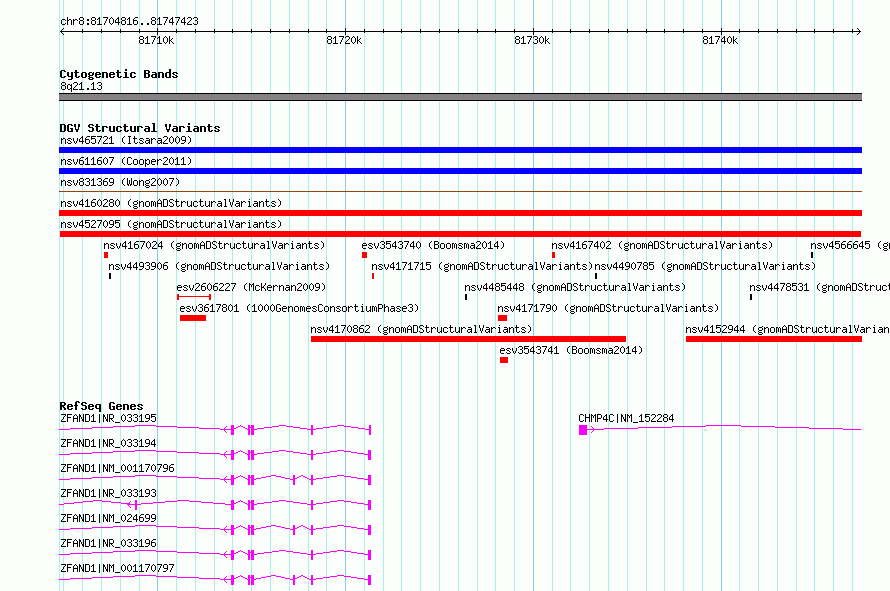Open the ZFAND1|NM_001170796 transcript label
Screen dimensions: 890x591
117,468
